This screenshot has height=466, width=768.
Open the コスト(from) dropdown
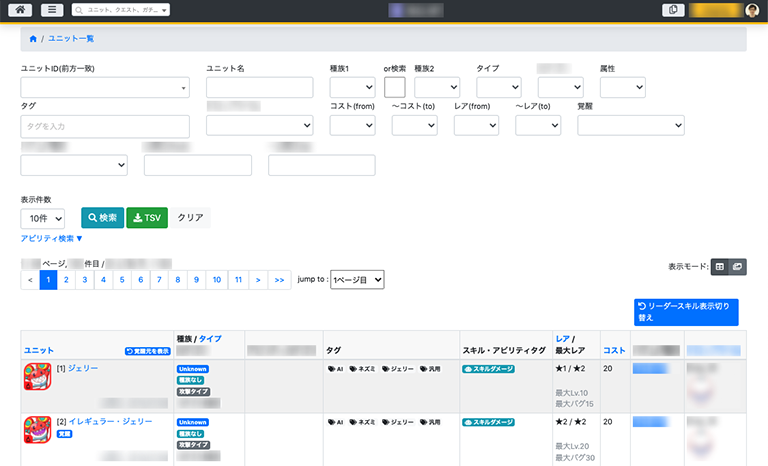[352, 125]
